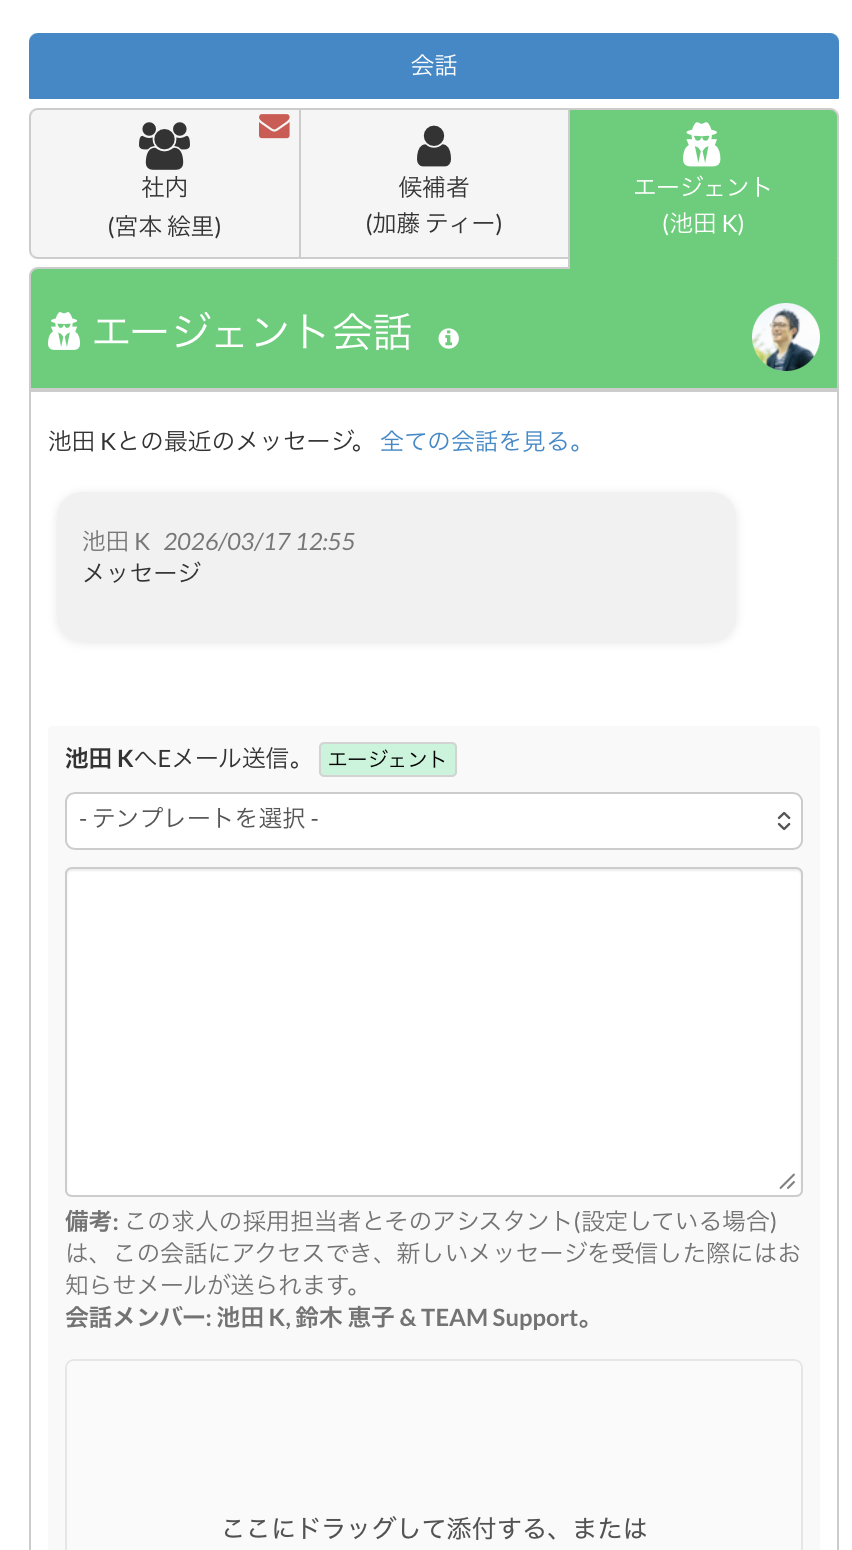The width and height of the screenshot is (852, 1550).
Task: Switch to the 候補者 (加藤 ティー) tab
Action: coord(434,206)
